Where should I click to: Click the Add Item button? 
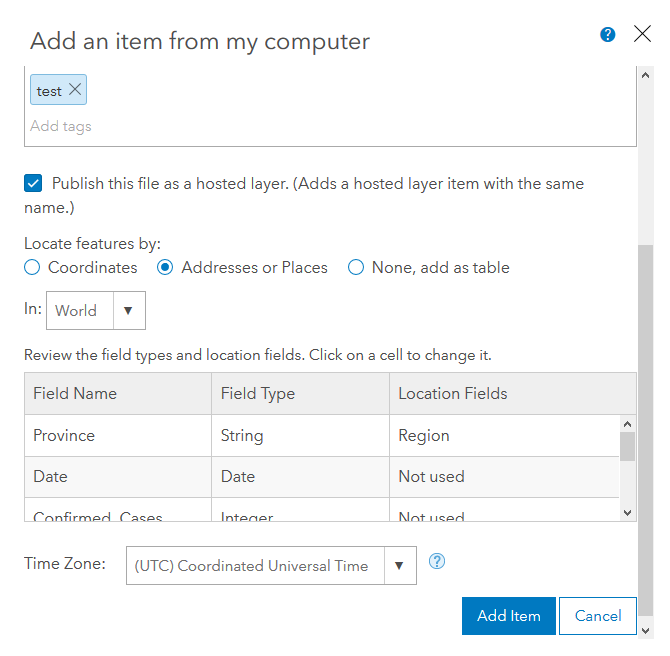coord(508,616)
